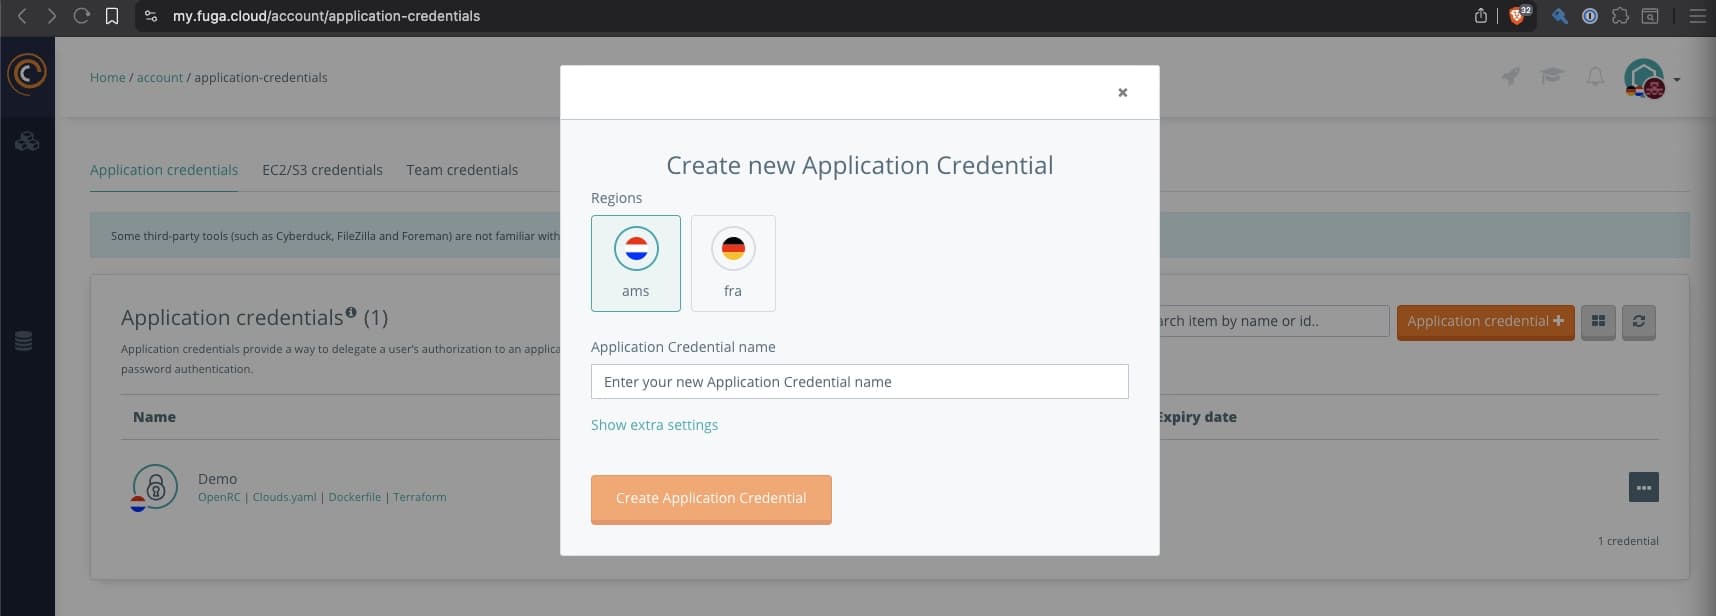Focus the Application Credential name field
Screen dimensions: 1716x616
click(x=859, y=382)
